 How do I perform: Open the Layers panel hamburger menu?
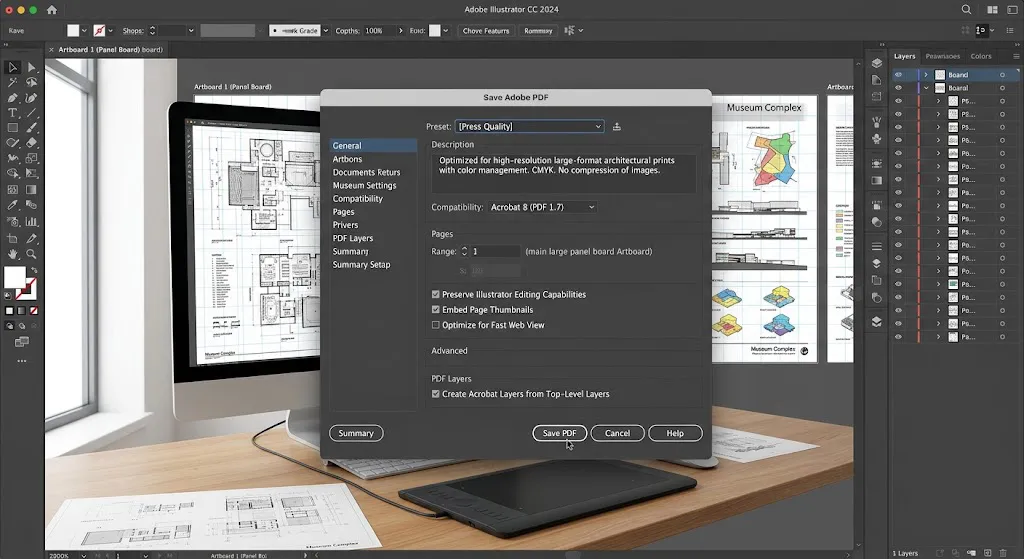pyautogui.click(x=1016, y=56)
